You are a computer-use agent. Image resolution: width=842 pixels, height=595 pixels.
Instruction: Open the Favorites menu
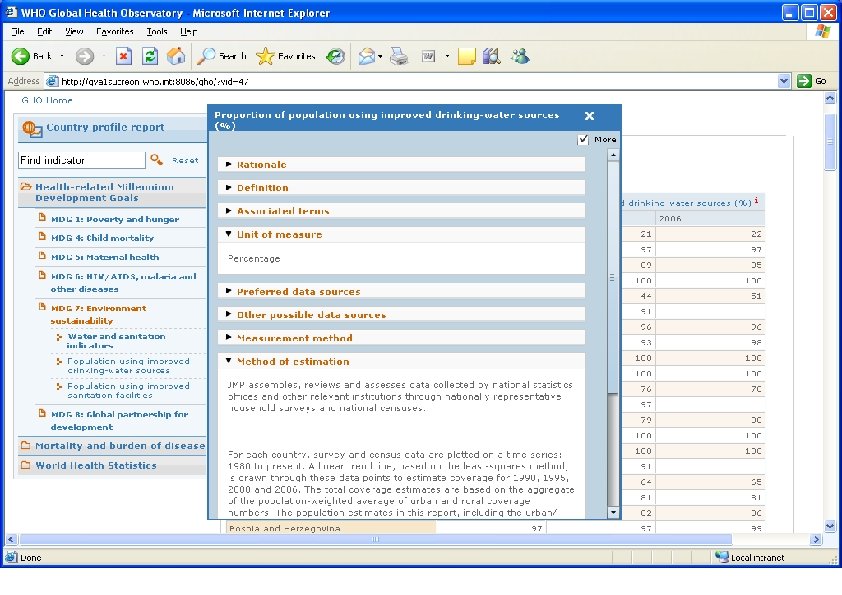(115, 31)
